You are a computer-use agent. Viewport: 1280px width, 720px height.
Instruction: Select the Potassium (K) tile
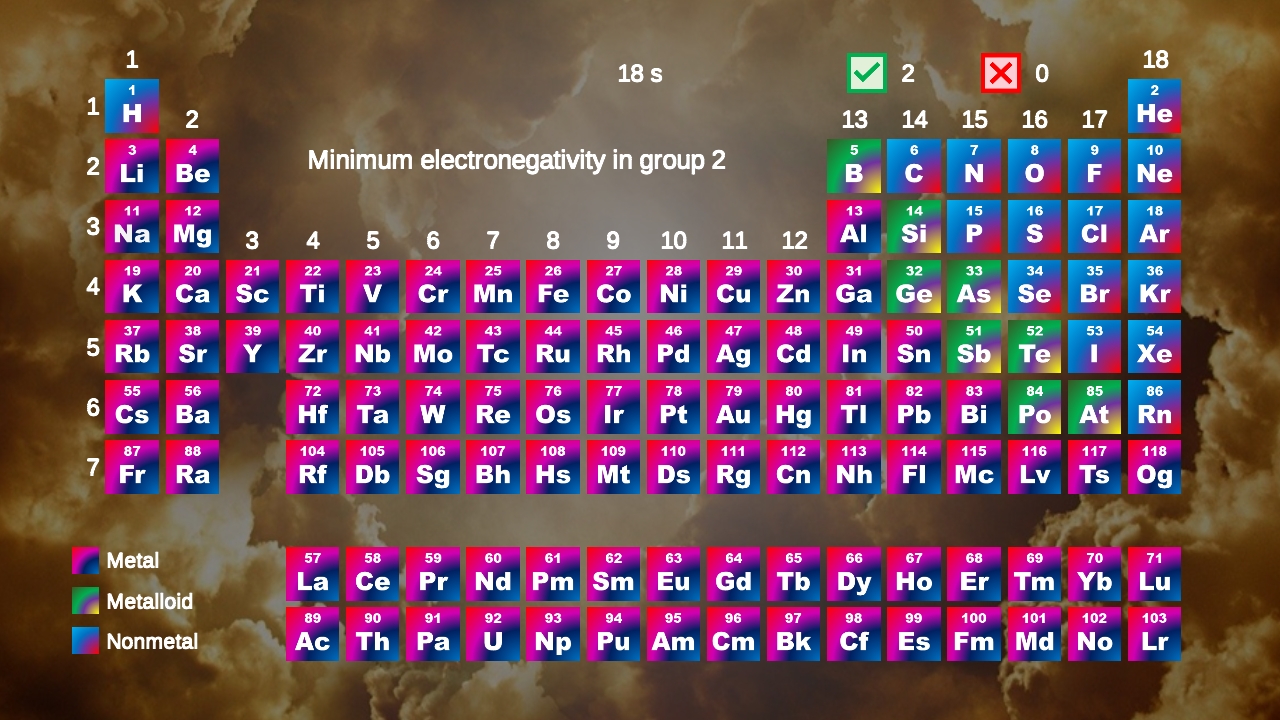tap(132, 287)
